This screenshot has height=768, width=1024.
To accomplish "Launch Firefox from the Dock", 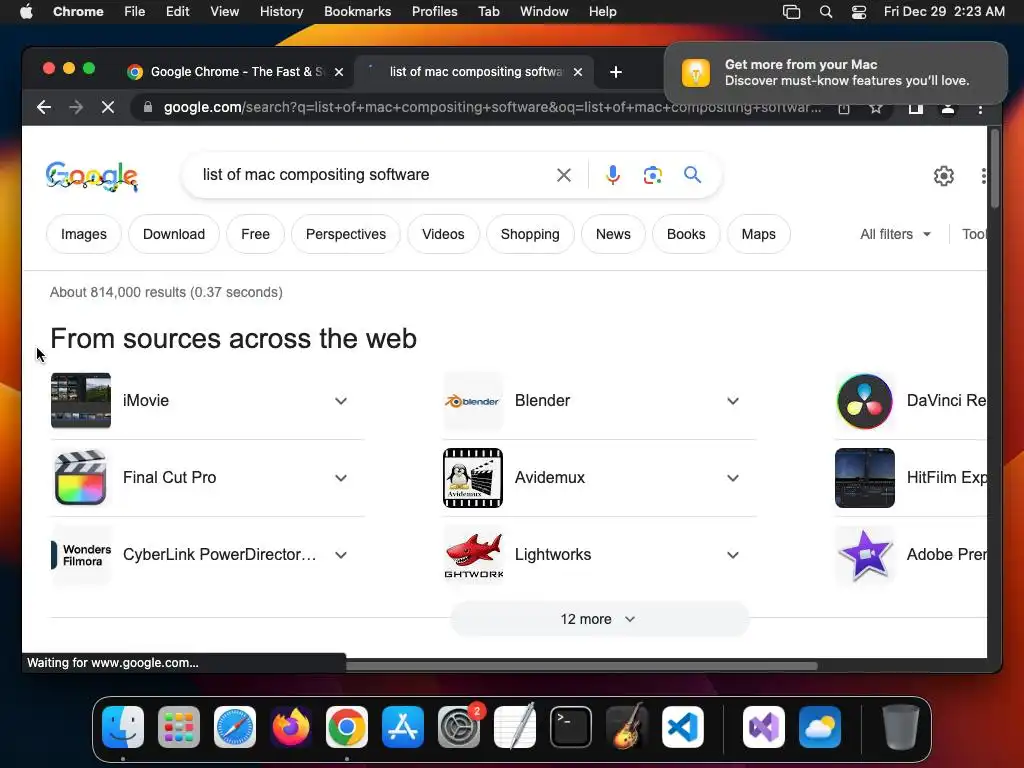I will click(x=291, y=727).
